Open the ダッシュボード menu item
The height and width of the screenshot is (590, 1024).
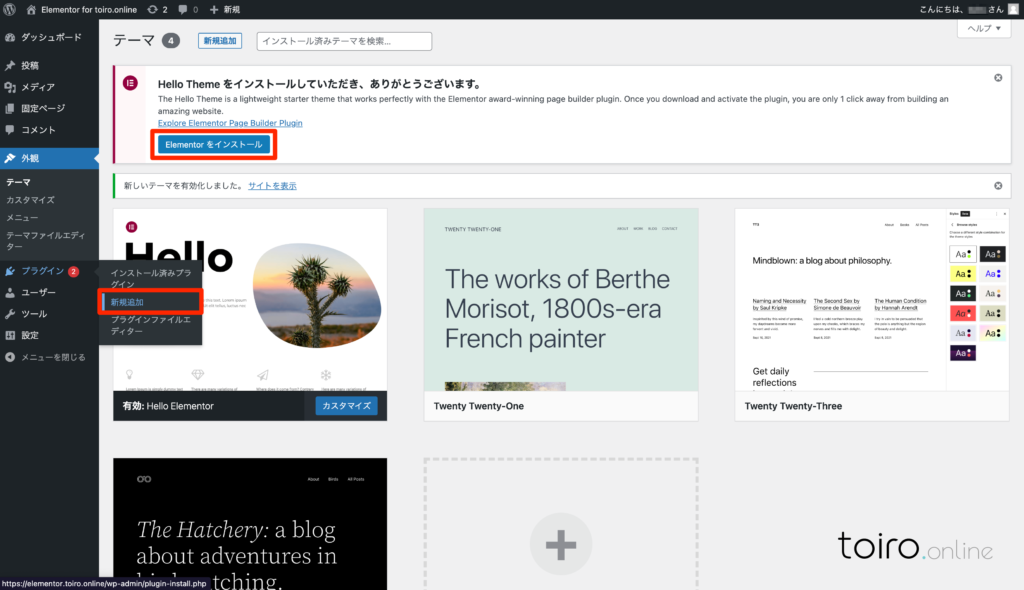click(x=51, y=38)
